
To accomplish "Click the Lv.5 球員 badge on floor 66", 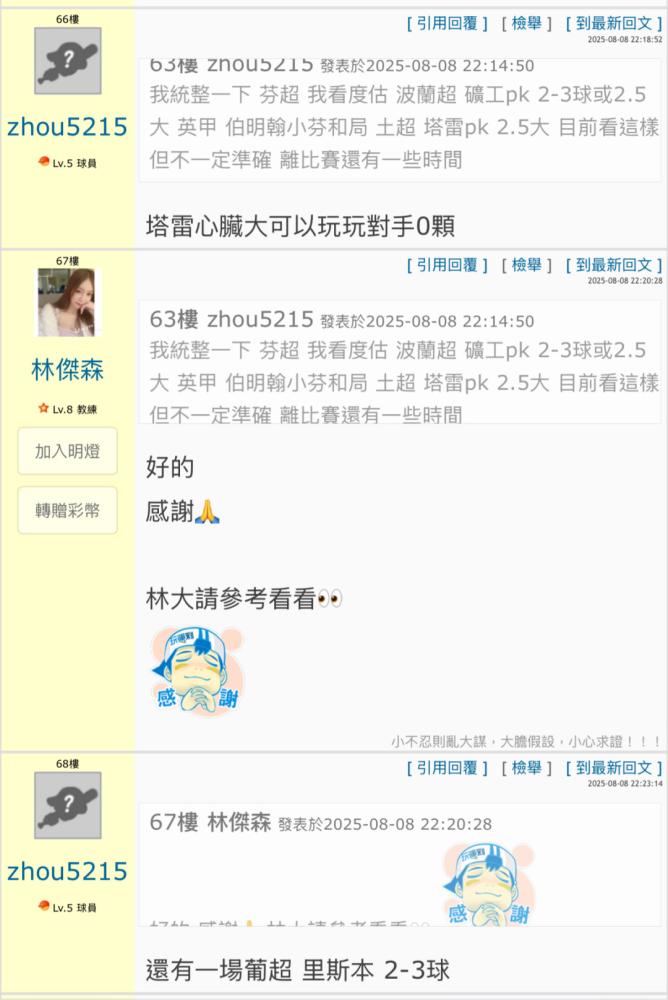I will [x=67, y=163].
